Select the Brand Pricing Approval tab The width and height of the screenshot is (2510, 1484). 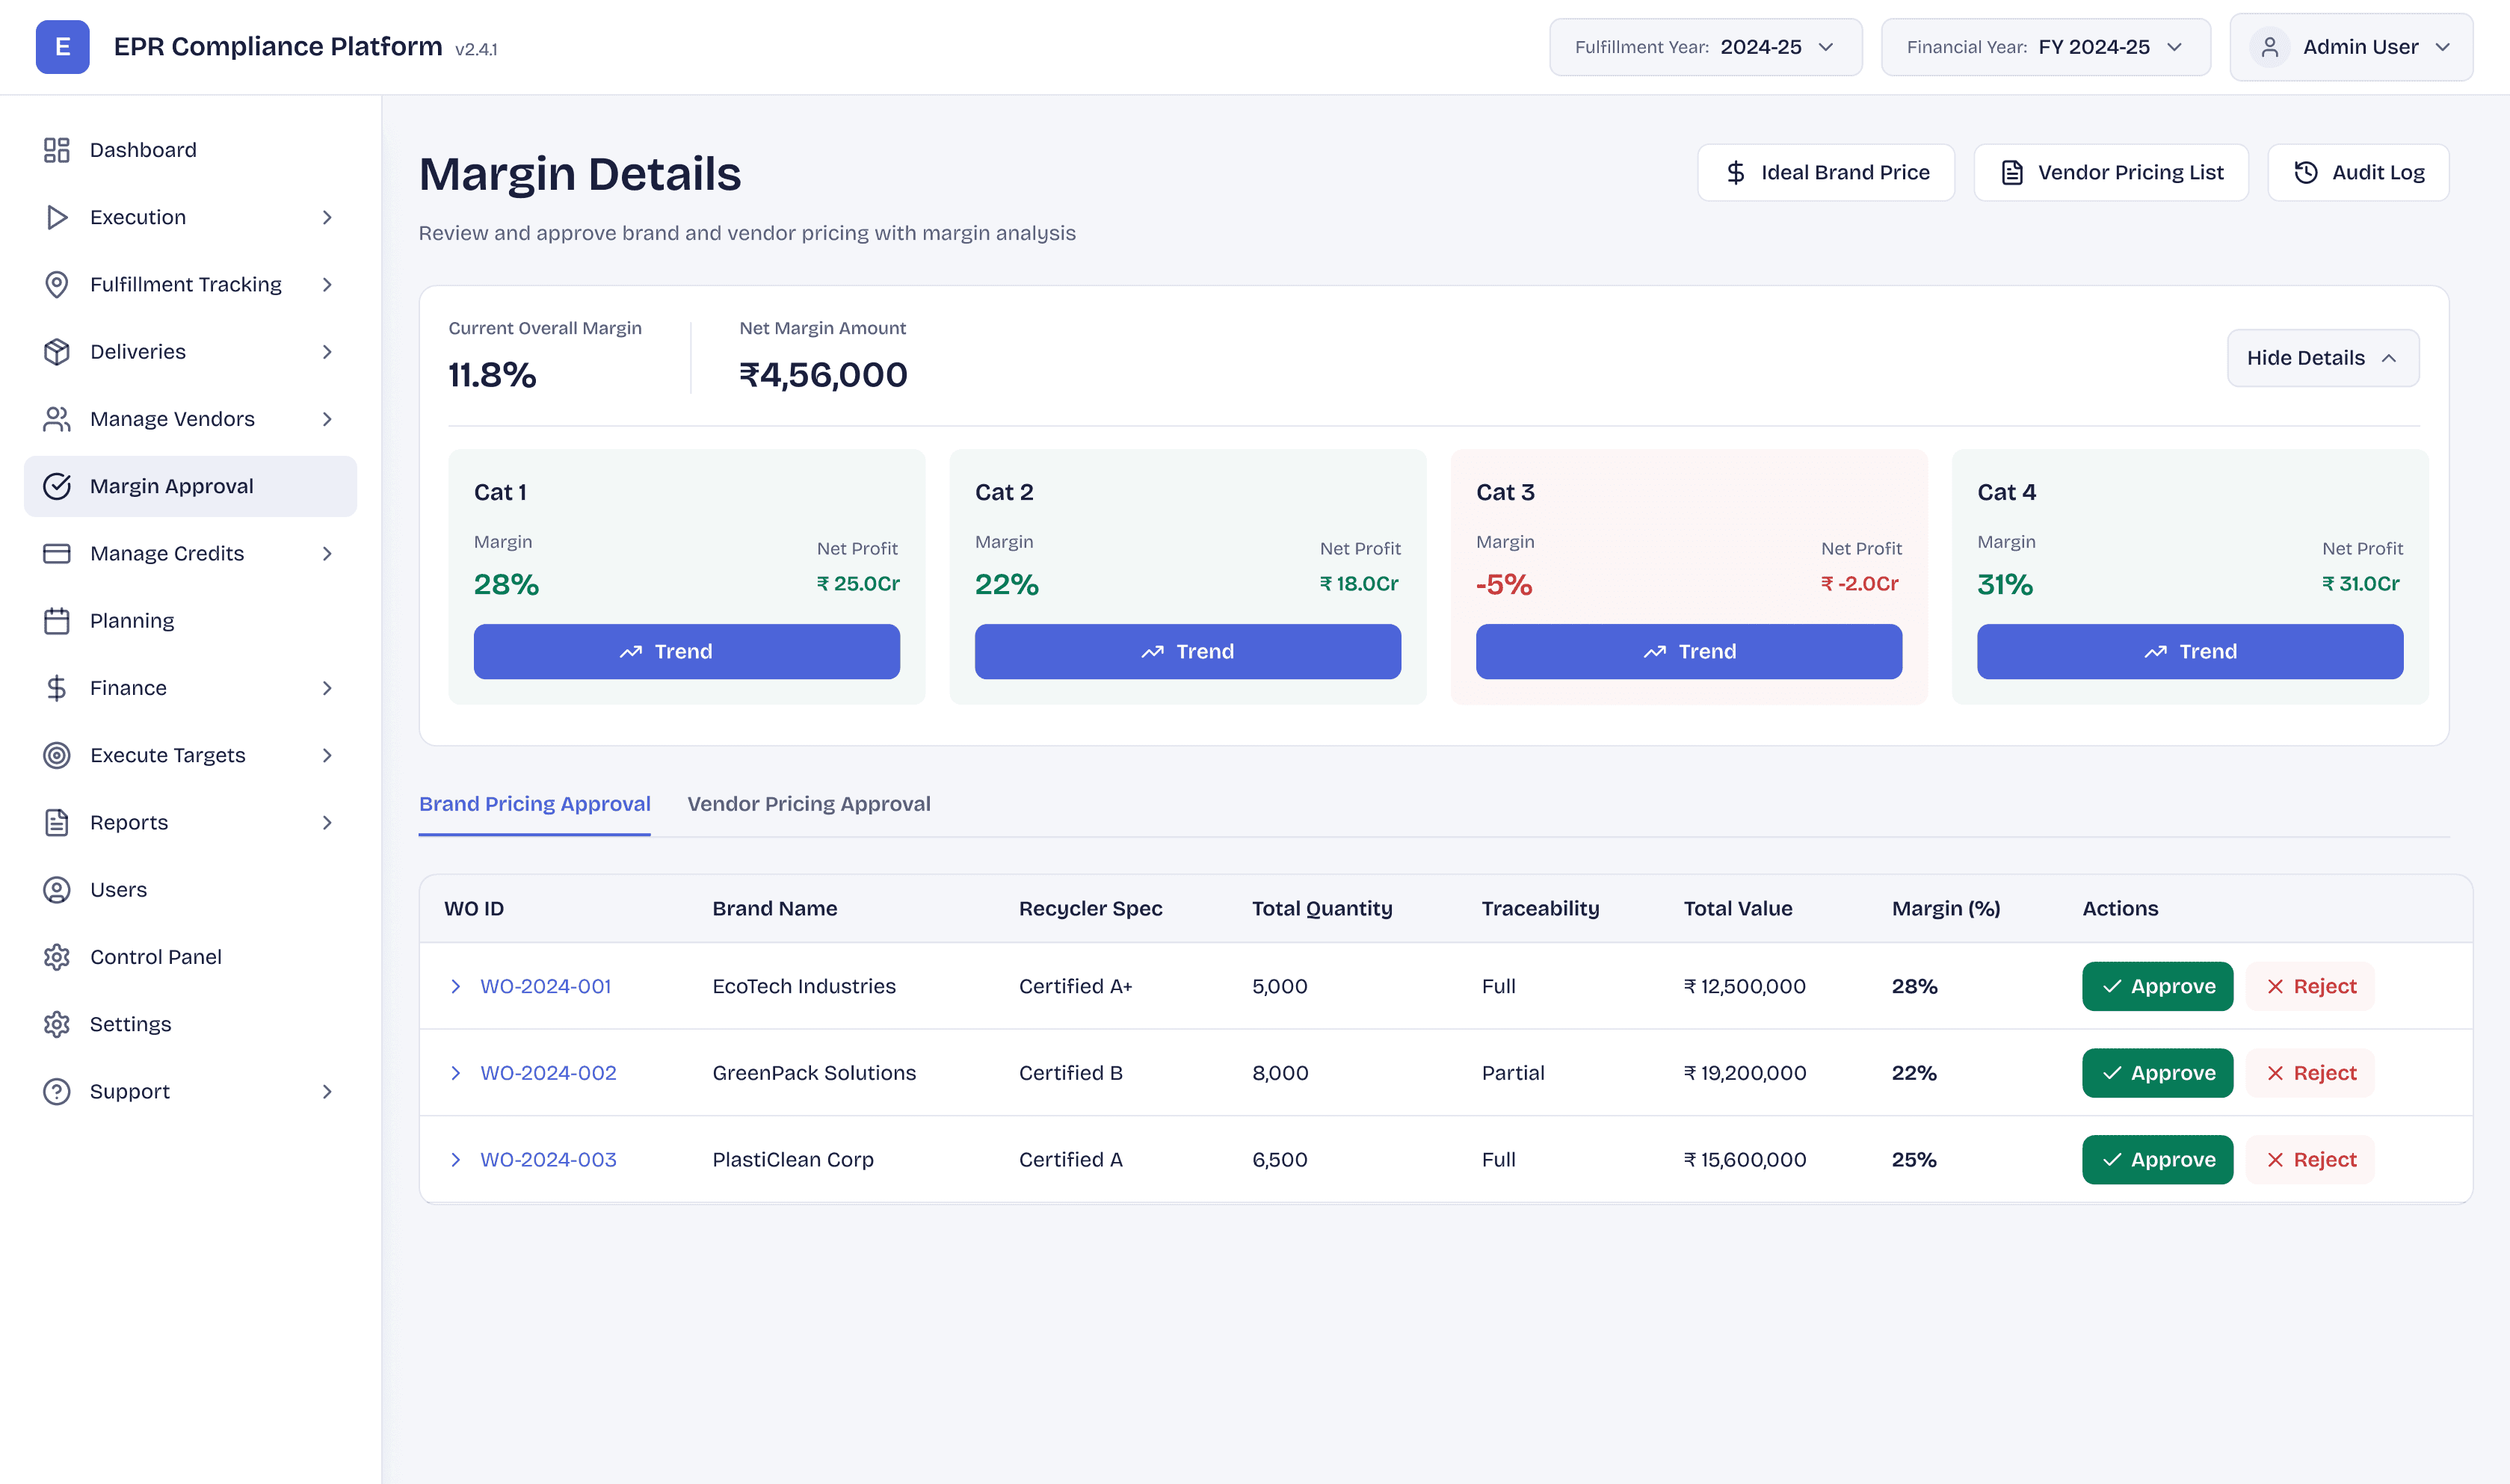tap(534, 804)
